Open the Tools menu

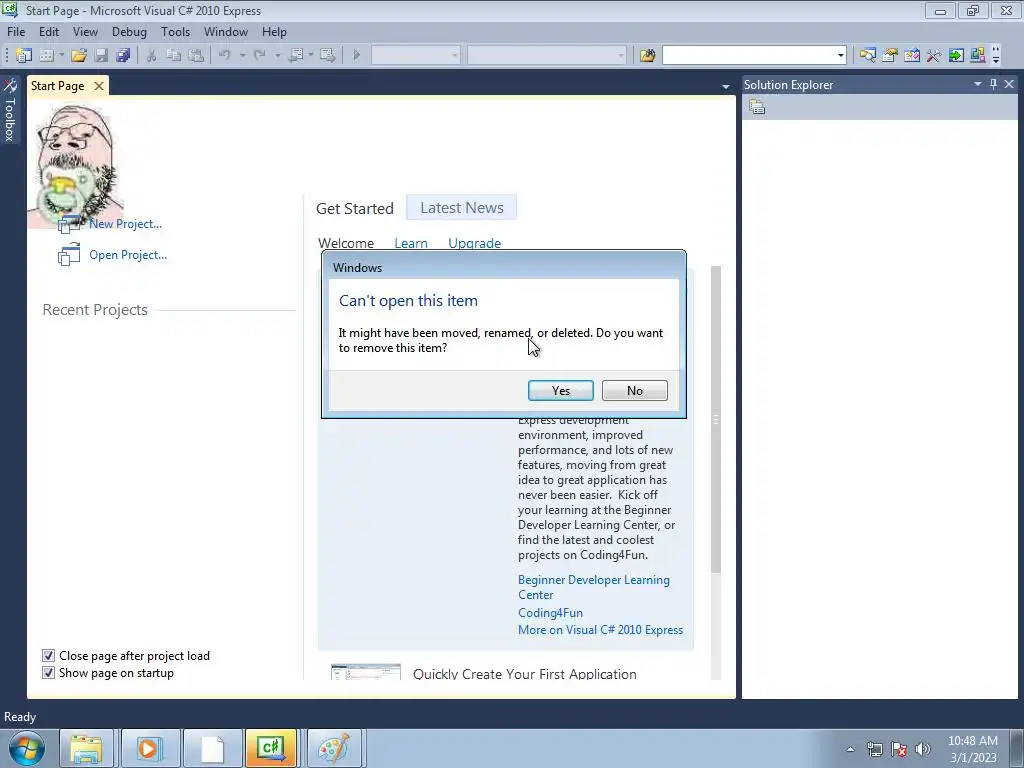176,32
